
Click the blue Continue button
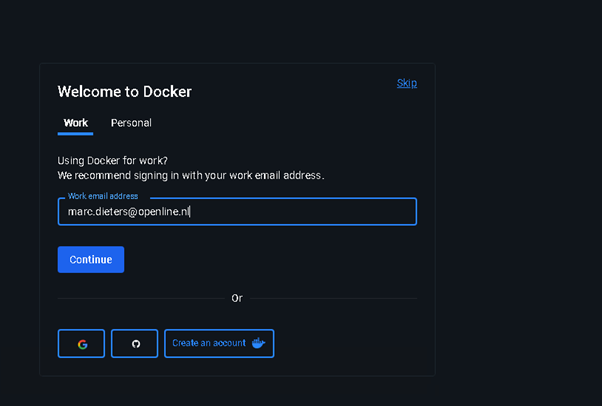91,260
